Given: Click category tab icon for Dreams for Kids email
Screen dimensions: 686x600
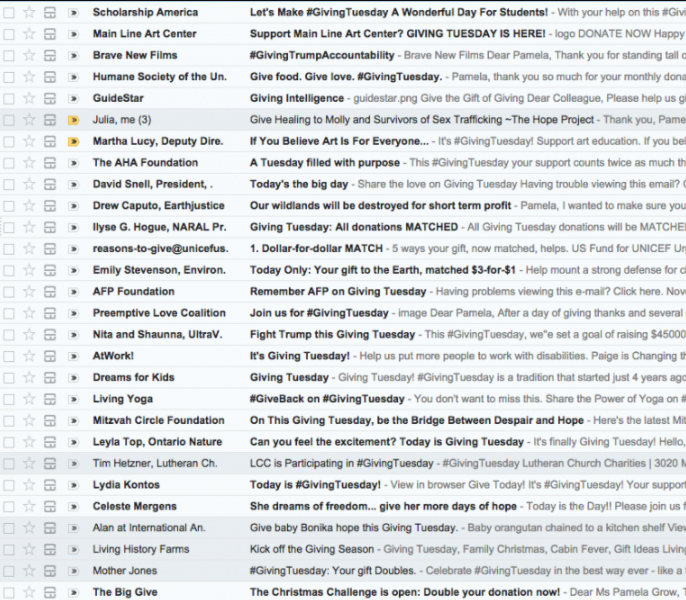Looking at the screenshot, I should (x=50, y=378).
